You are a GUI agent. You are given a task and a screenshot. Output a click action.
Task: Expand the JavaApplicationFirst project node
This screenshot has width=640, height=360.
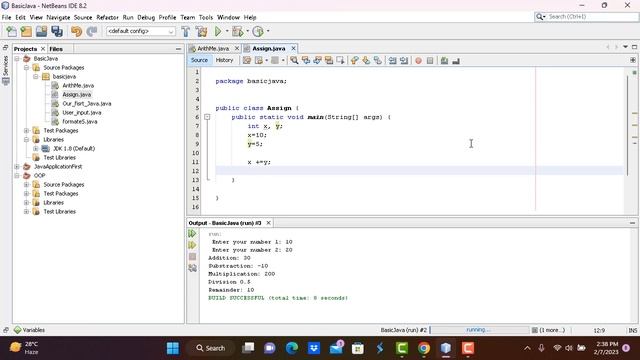coord(17,167)
